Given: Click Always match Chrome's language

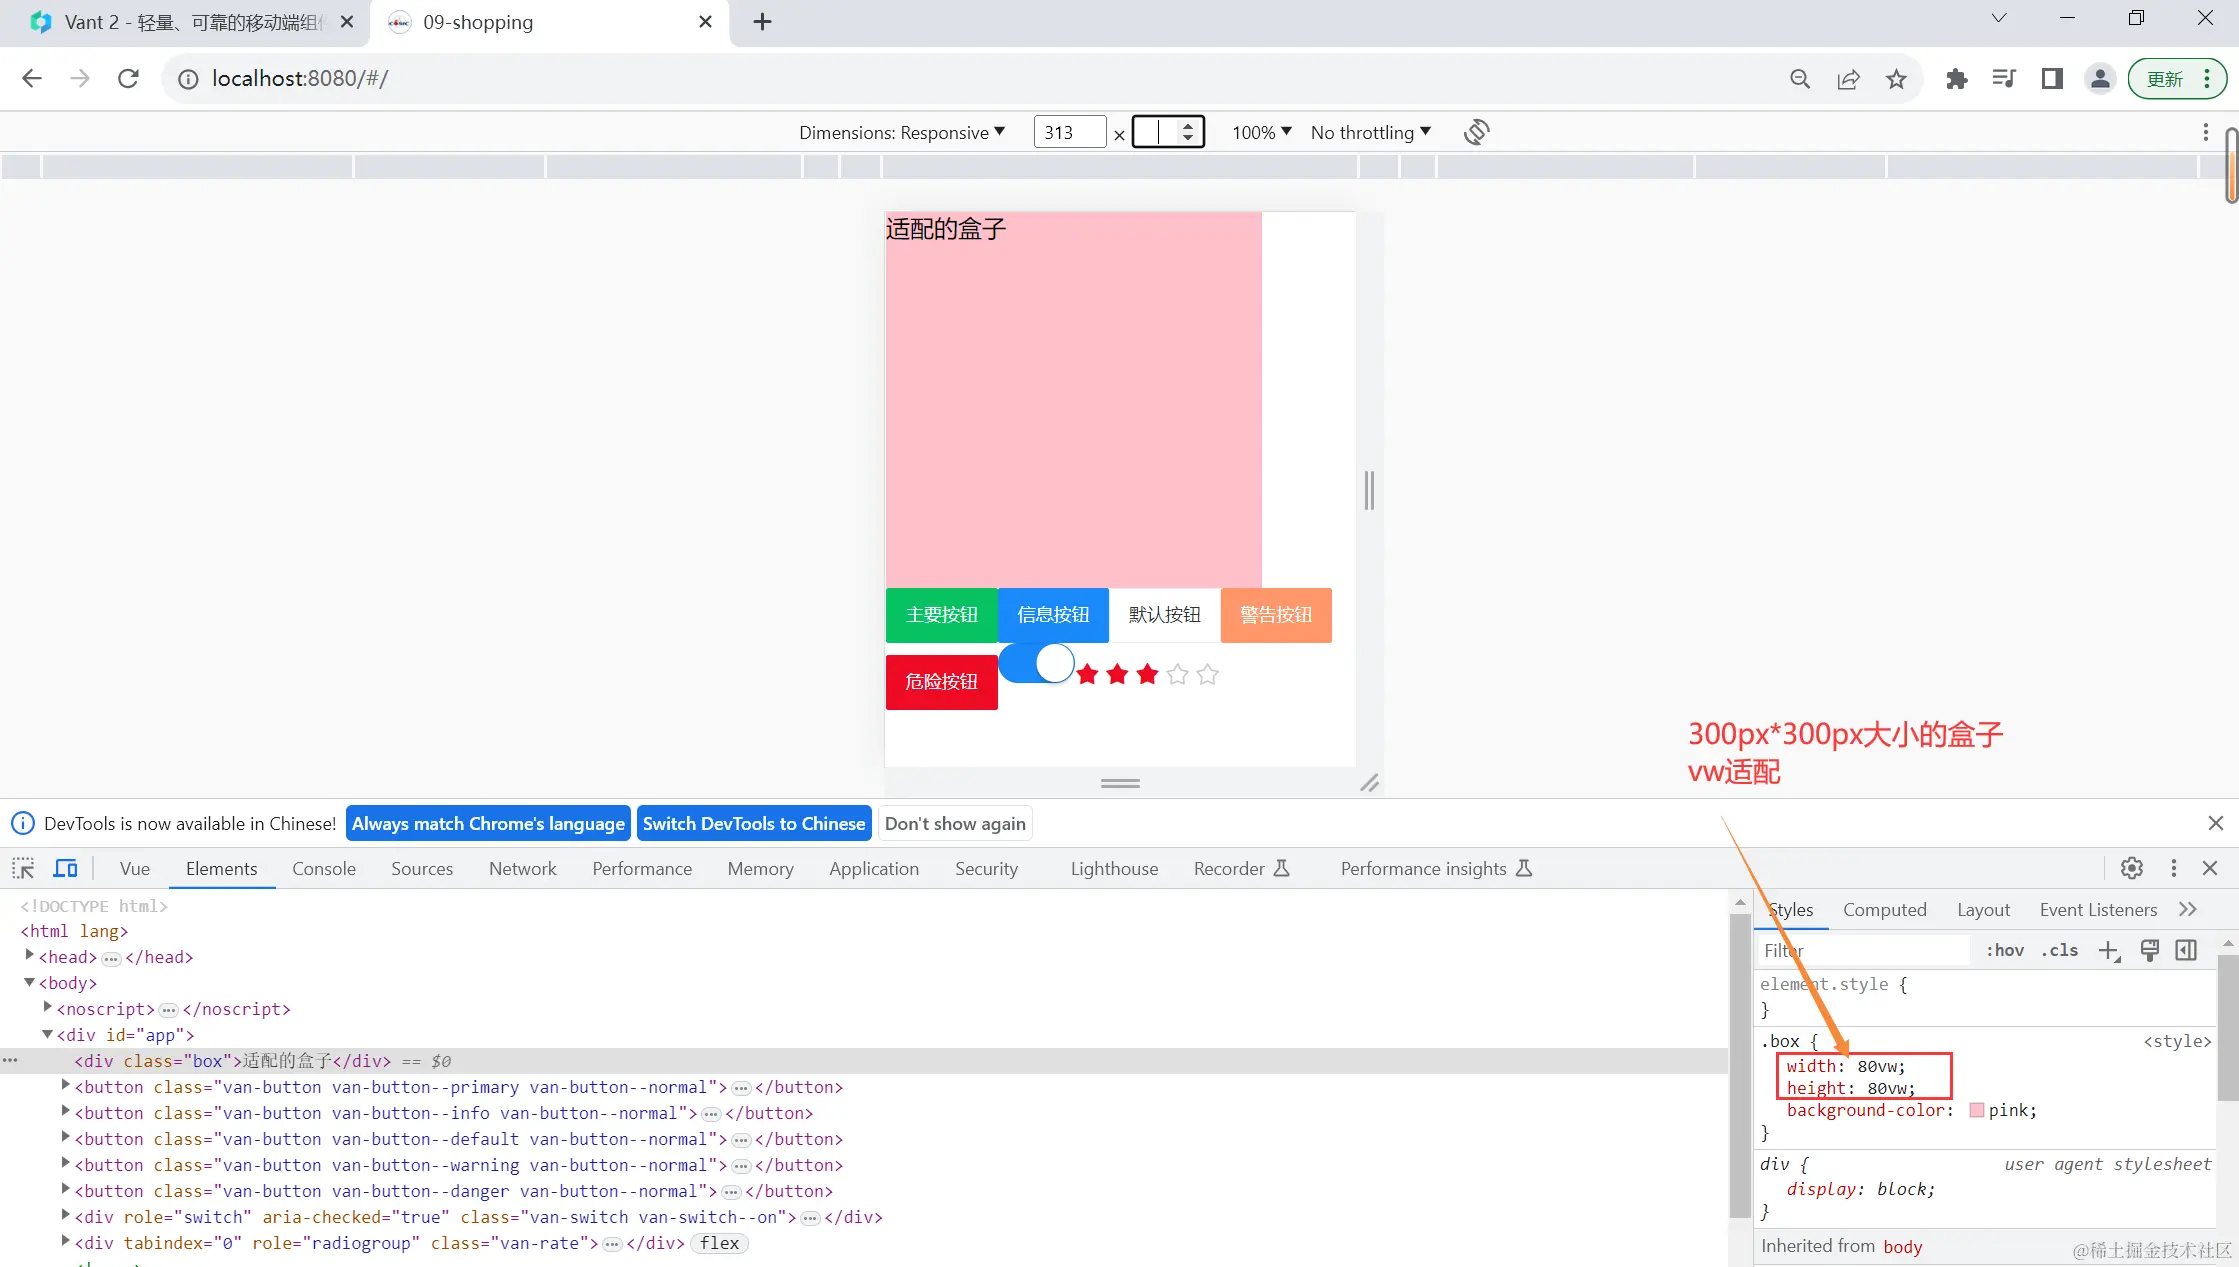Looking at the screenshot, I should click(488, 823).
